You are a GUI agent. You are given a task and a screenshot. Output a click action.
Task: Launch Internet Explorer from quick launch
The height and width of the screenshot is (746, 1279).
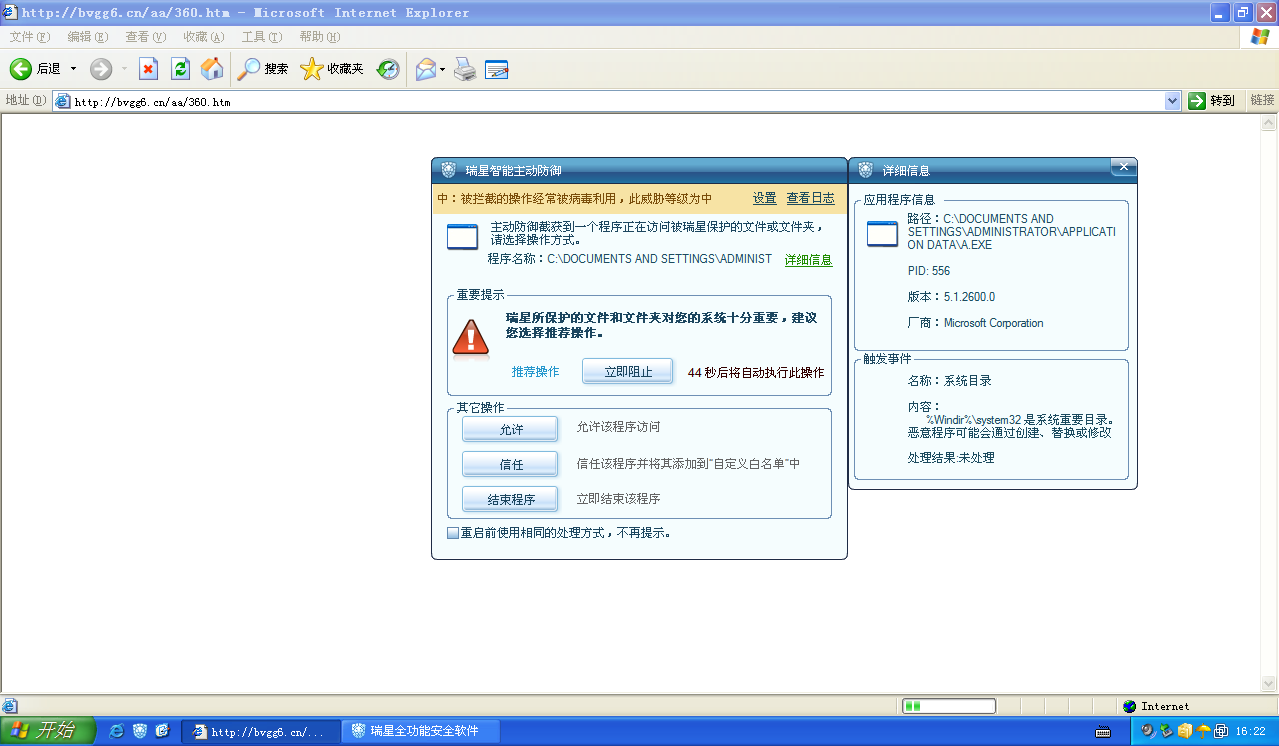117,731
